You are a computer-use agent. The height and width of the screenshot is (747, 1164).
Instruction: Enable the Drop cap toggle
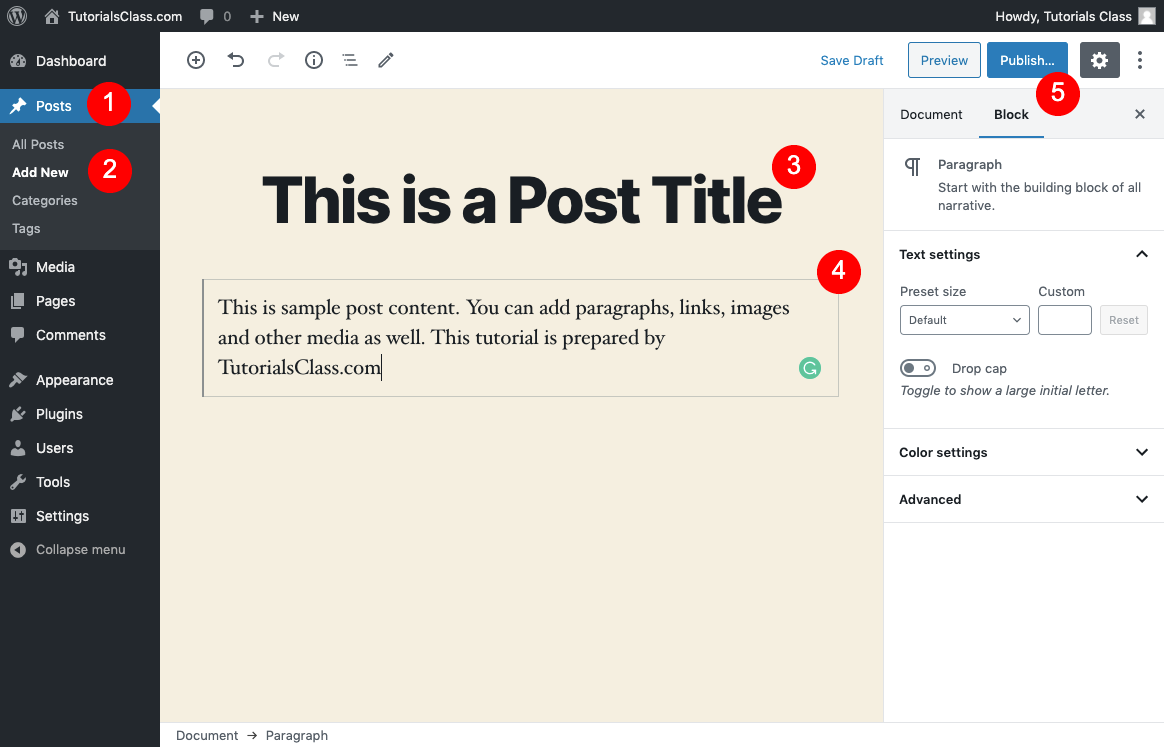click(918, 368)
